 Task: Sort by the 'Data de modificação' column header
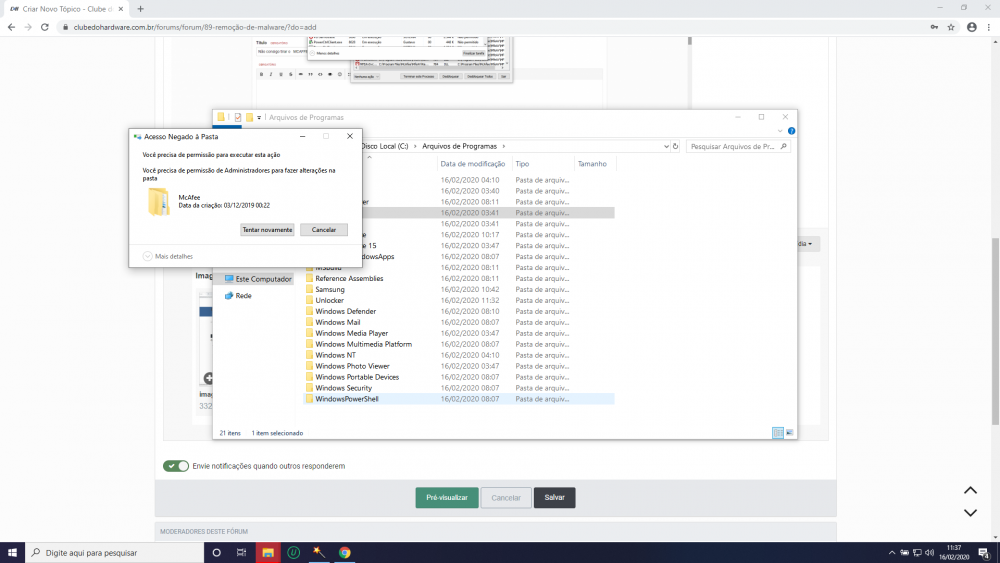pyautogui.click(x=472, y=163)
